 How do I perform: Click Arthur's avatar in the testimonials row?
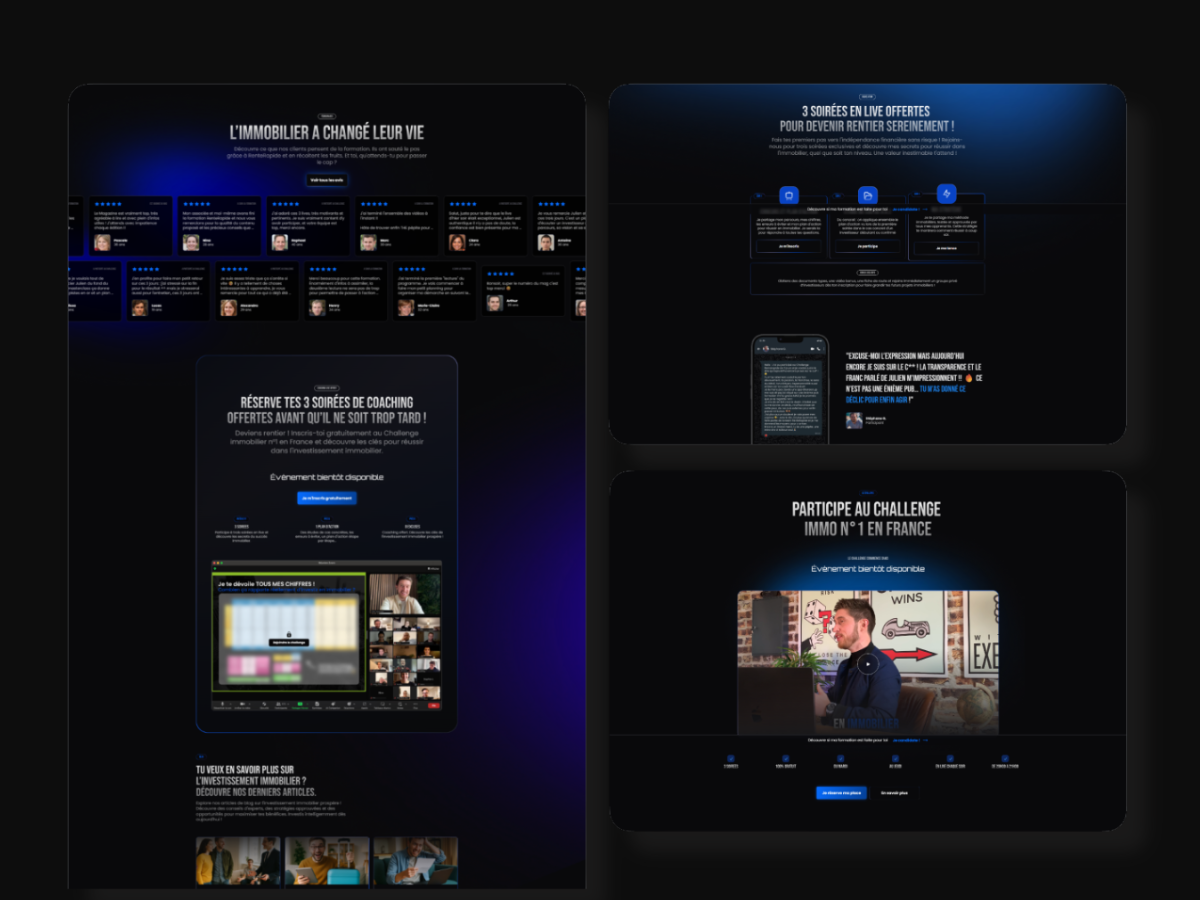click(x=494, y=302)
